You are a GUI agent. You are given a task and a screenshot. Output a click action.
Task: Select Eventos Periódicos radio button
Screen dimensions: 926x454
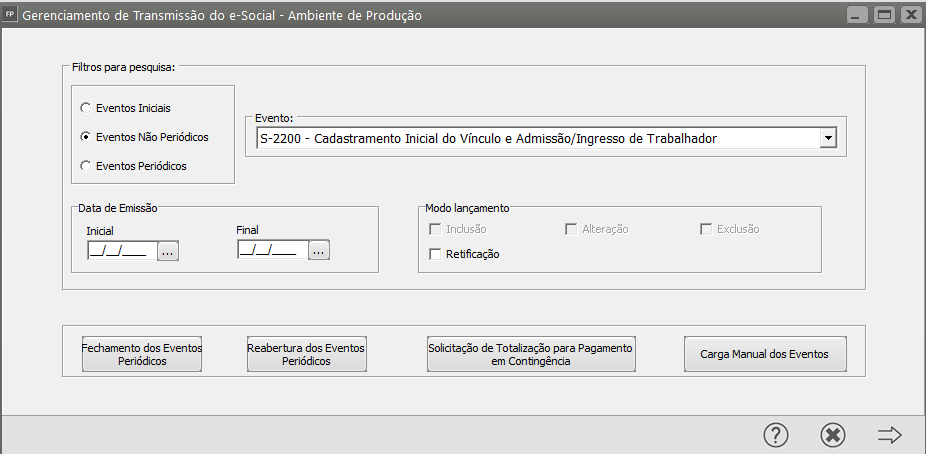click(x=86, y=166)
